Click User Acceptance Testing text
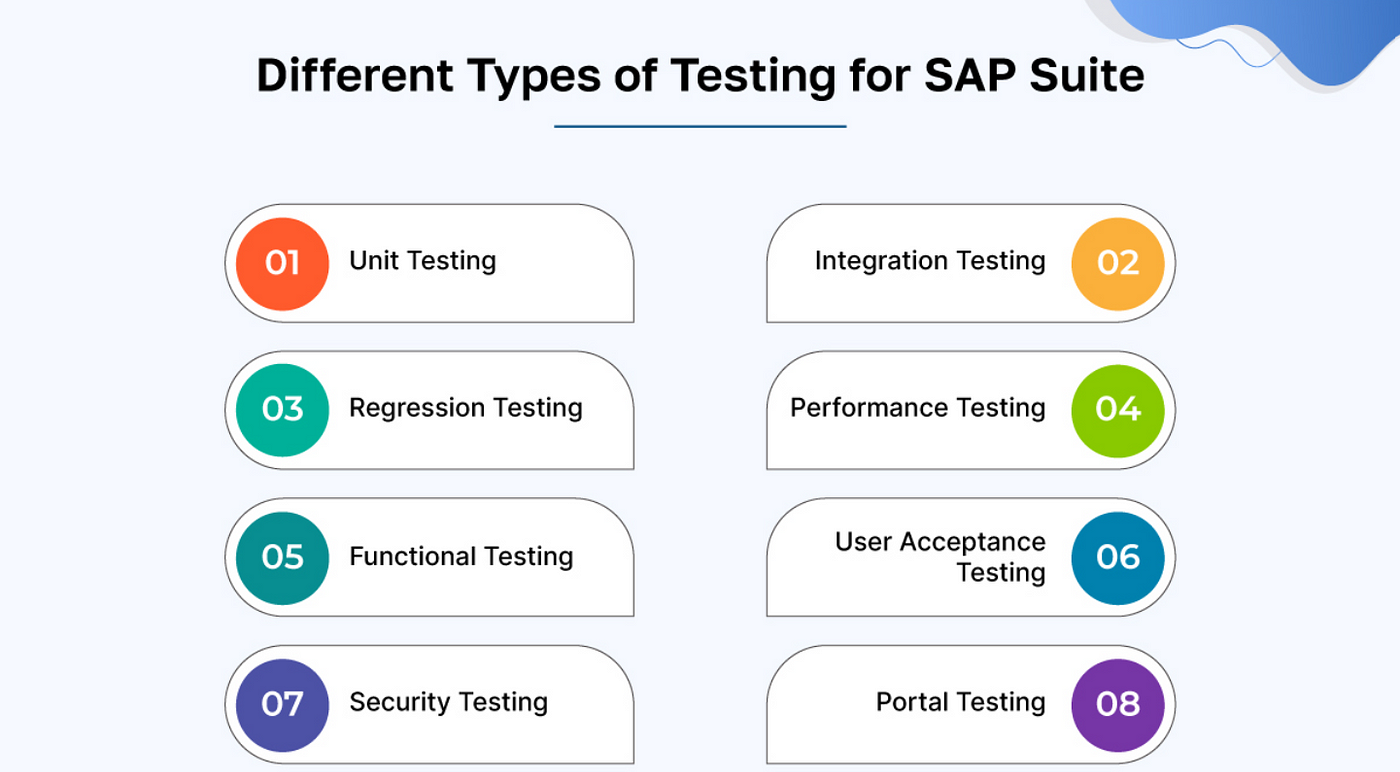The image size is (1400, 772). tap(940, 557)
